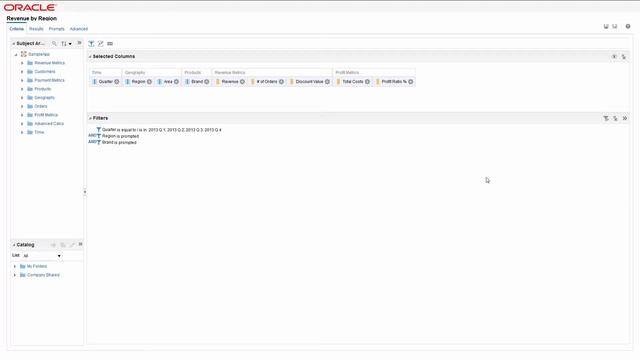This screenshot has height=360, width=640.
Task: Click the third toolbar icon beside edit
Action: (110, 44)
